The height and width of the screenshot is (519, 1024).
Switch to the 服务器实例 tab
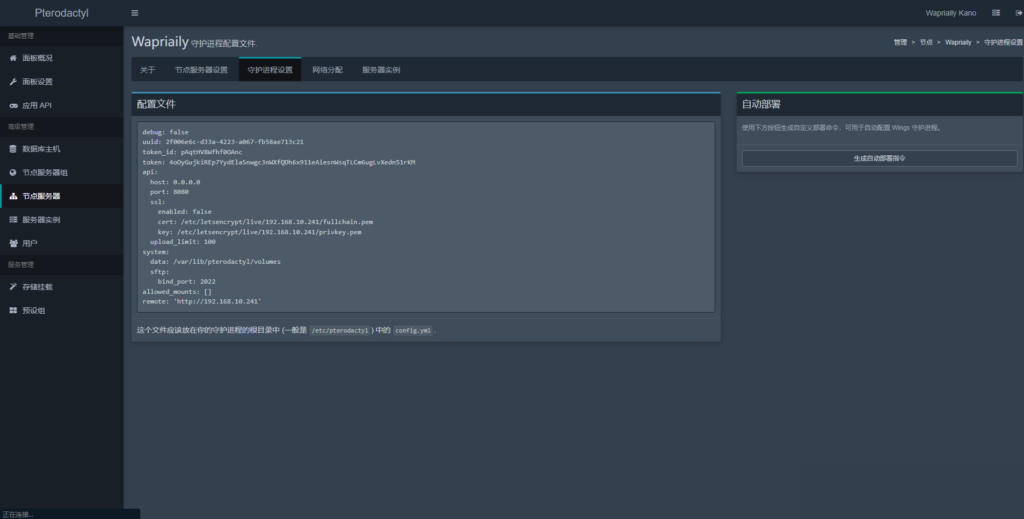click(x=381, y=70)
